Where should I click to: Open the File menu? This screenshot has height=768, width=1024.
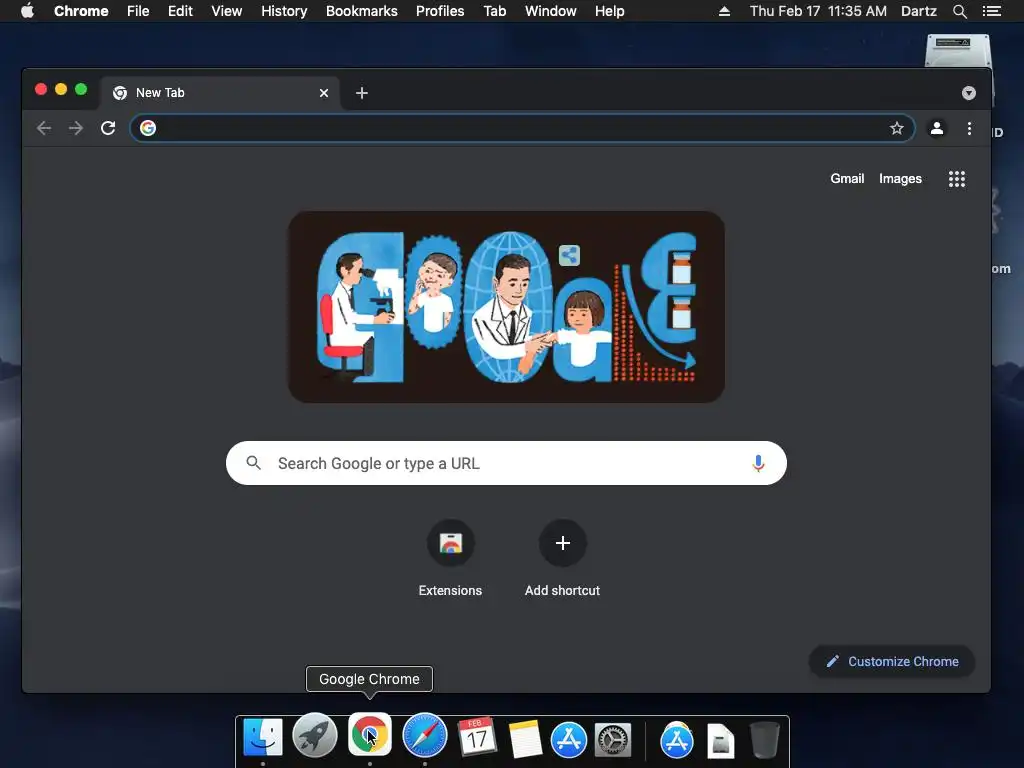(x=138, y=11)
